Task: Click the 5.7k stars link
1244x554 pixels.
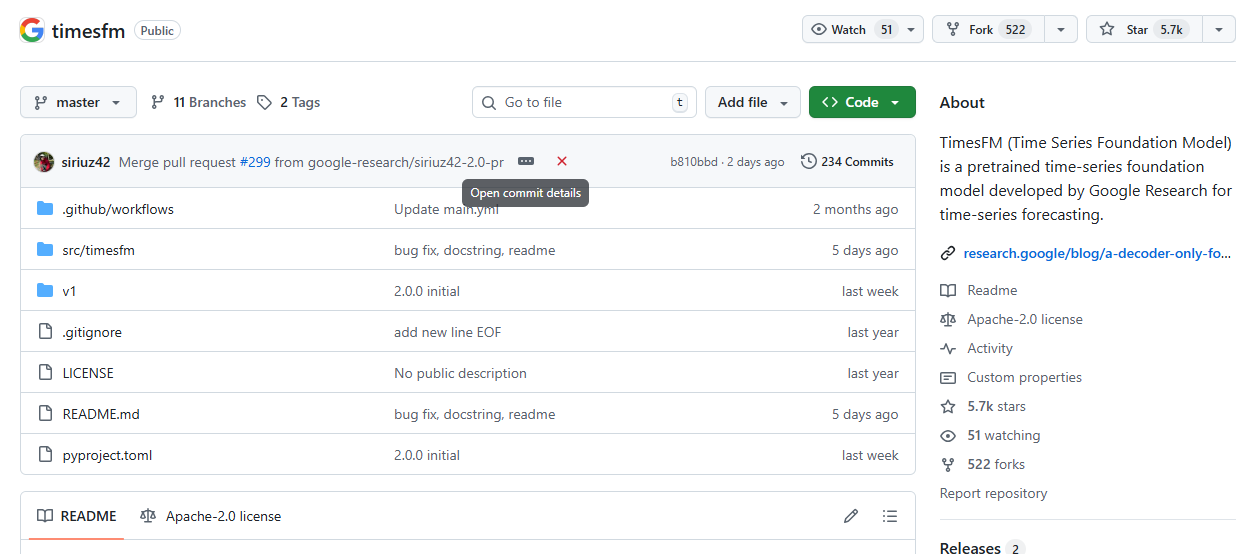Action: [x=996, y=406]
